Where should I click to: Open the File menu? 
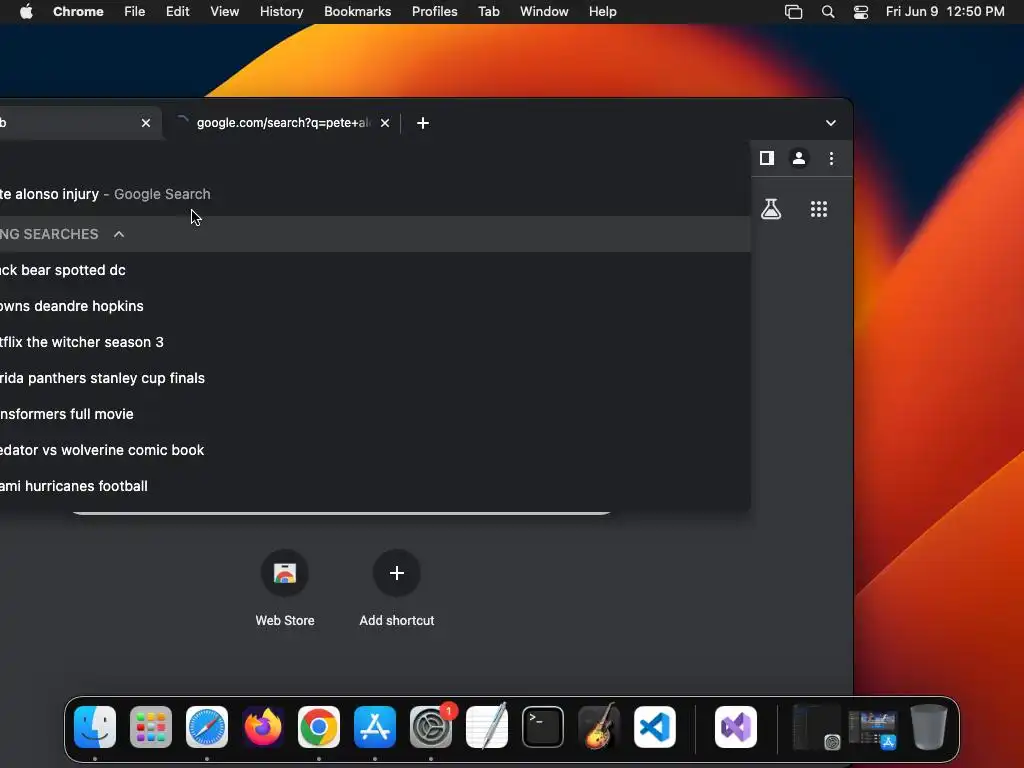[x=135, y=12]
